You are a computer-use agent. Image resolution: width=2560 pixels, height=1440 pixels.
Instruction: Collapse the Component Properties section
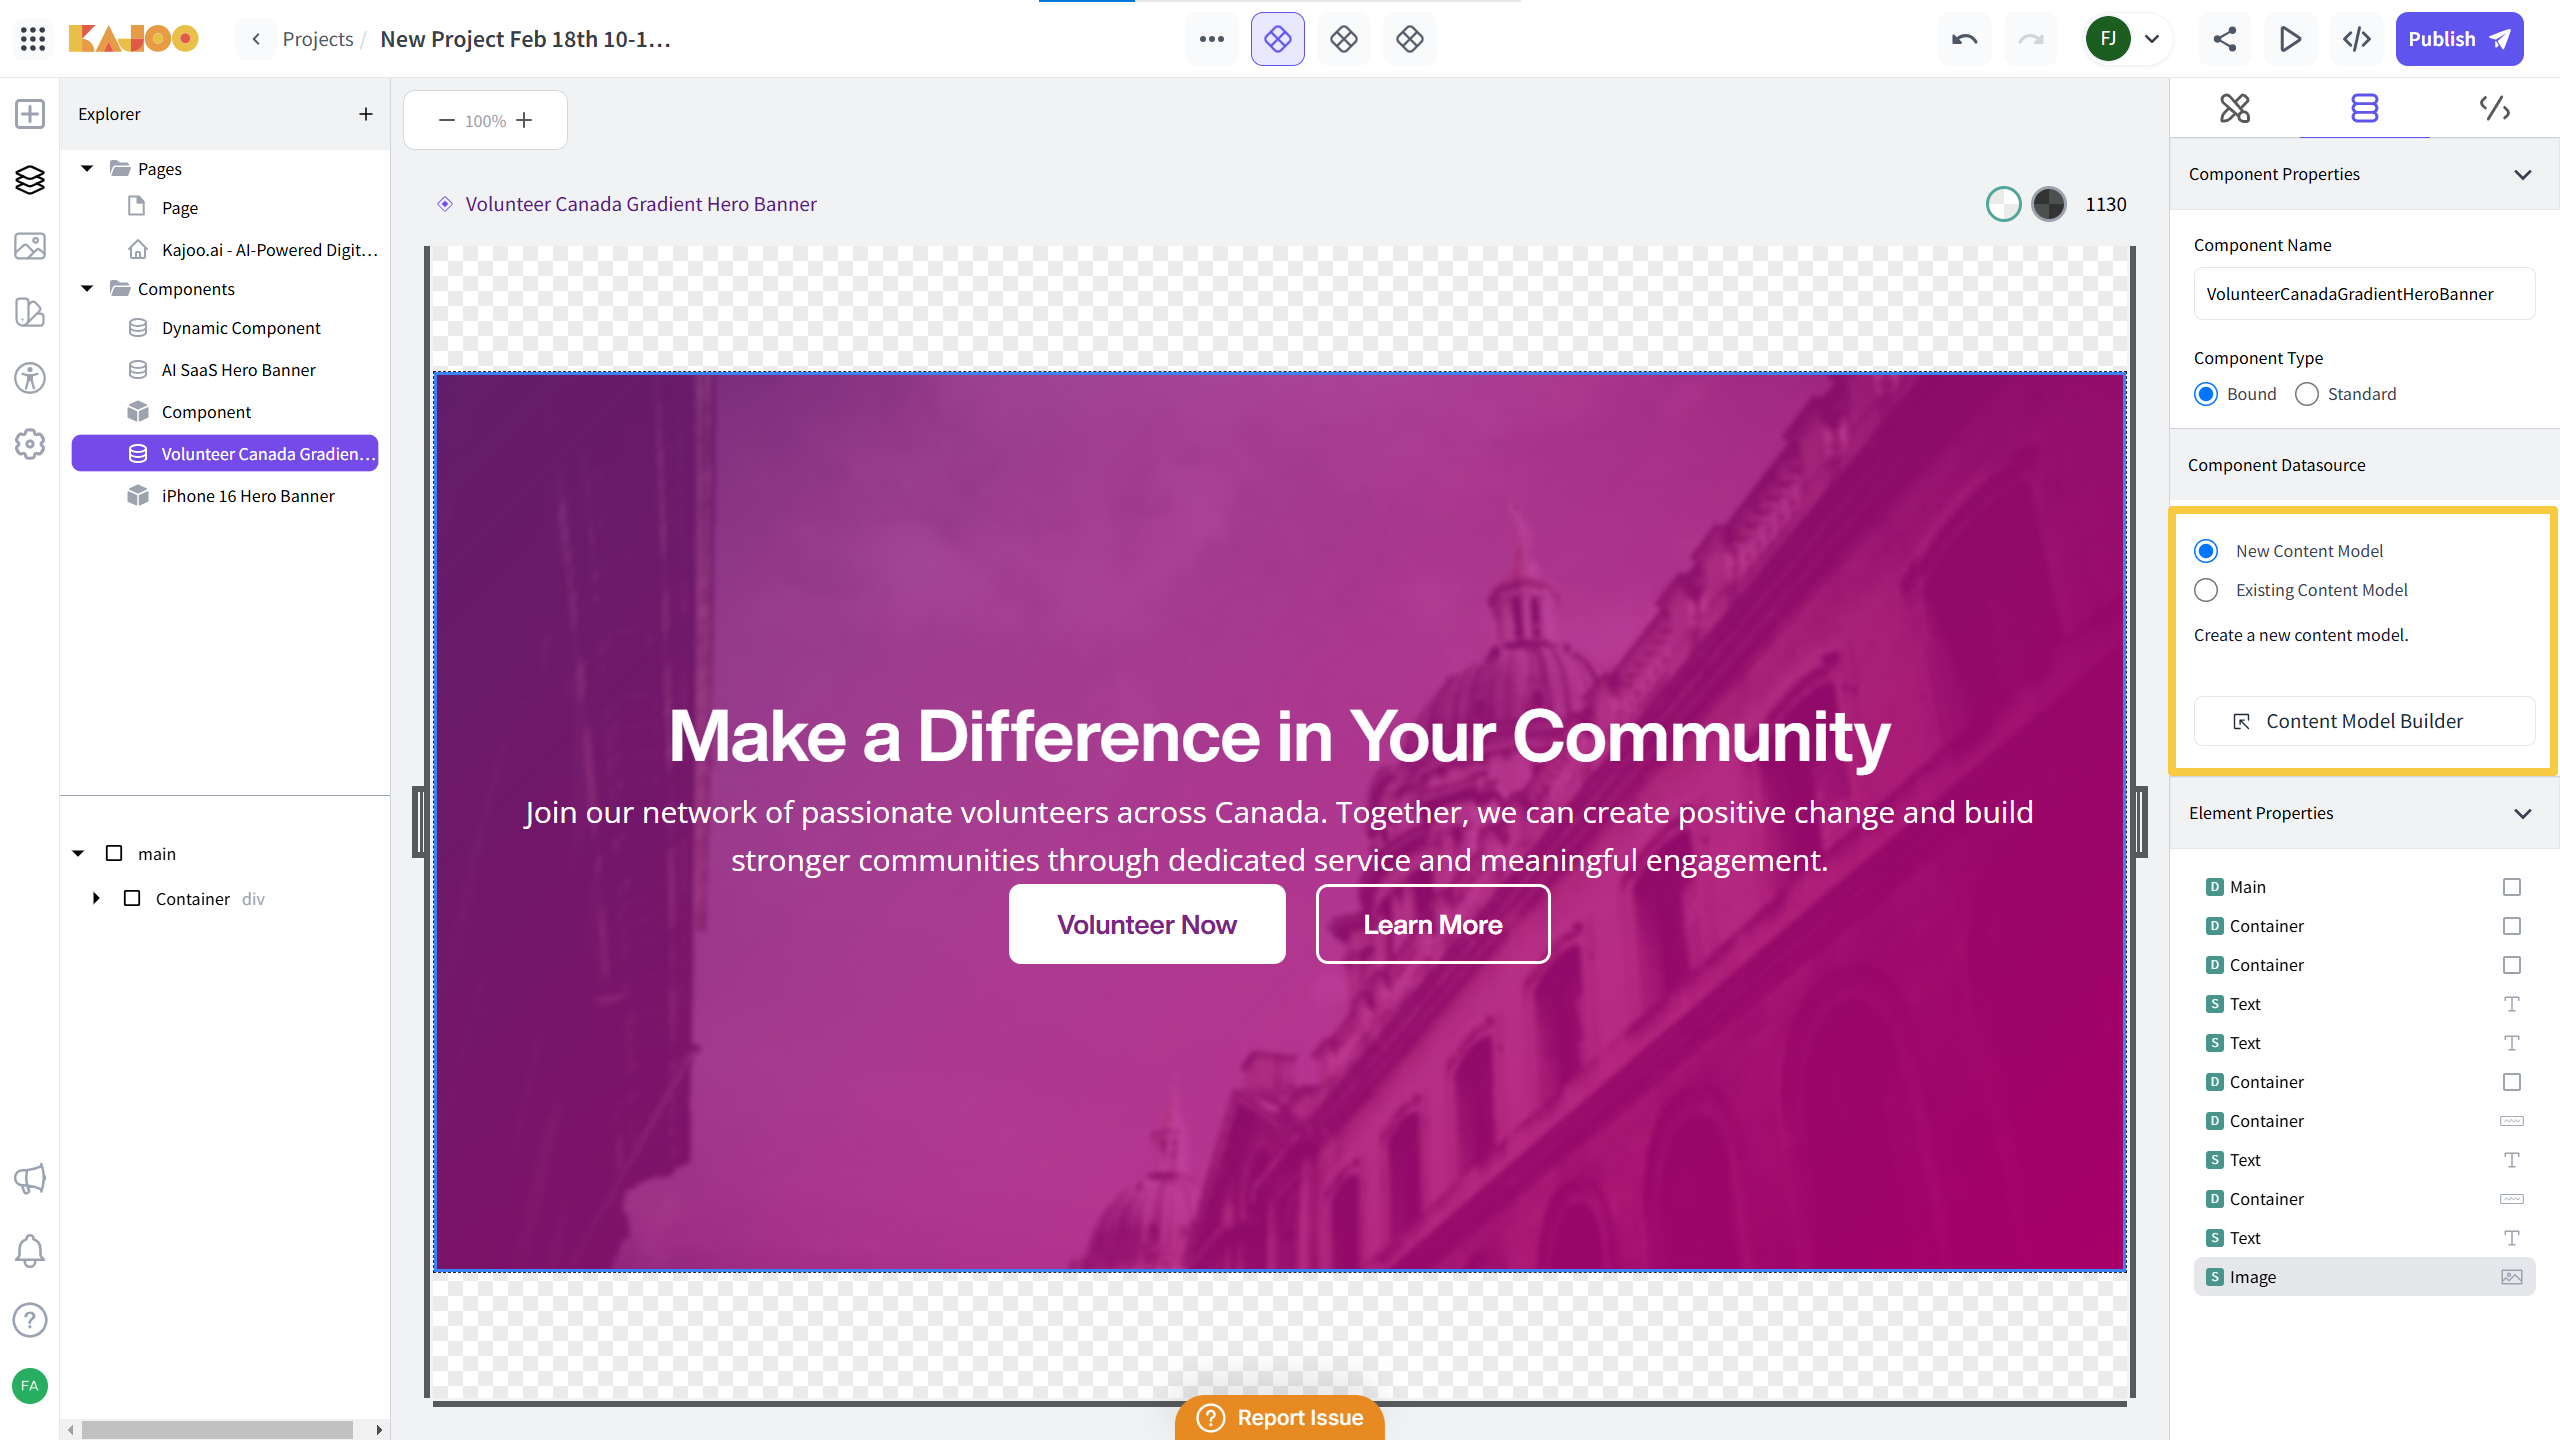pos(2522,174)
